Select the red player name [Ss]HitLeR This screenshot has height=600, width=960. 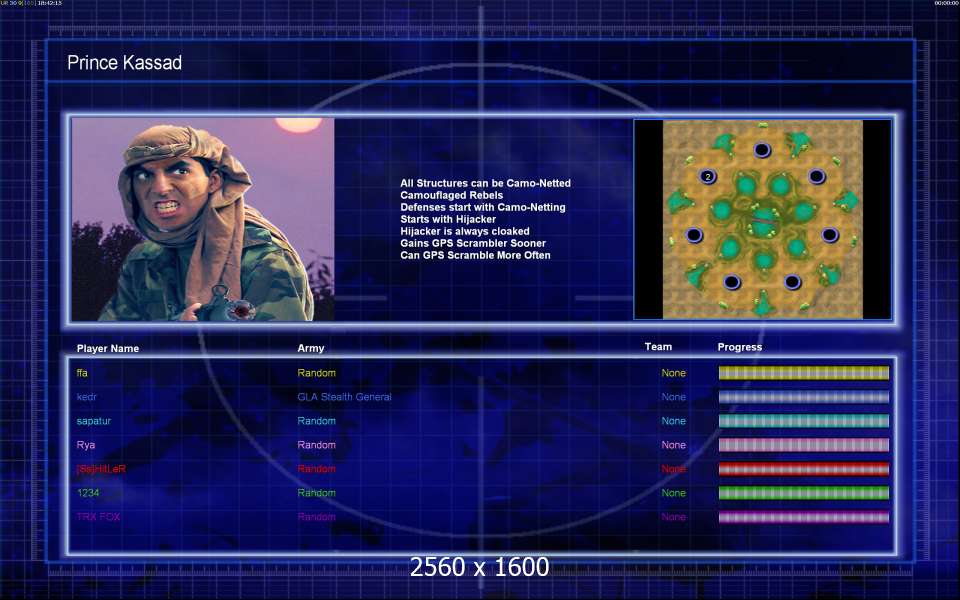[101, 469]
